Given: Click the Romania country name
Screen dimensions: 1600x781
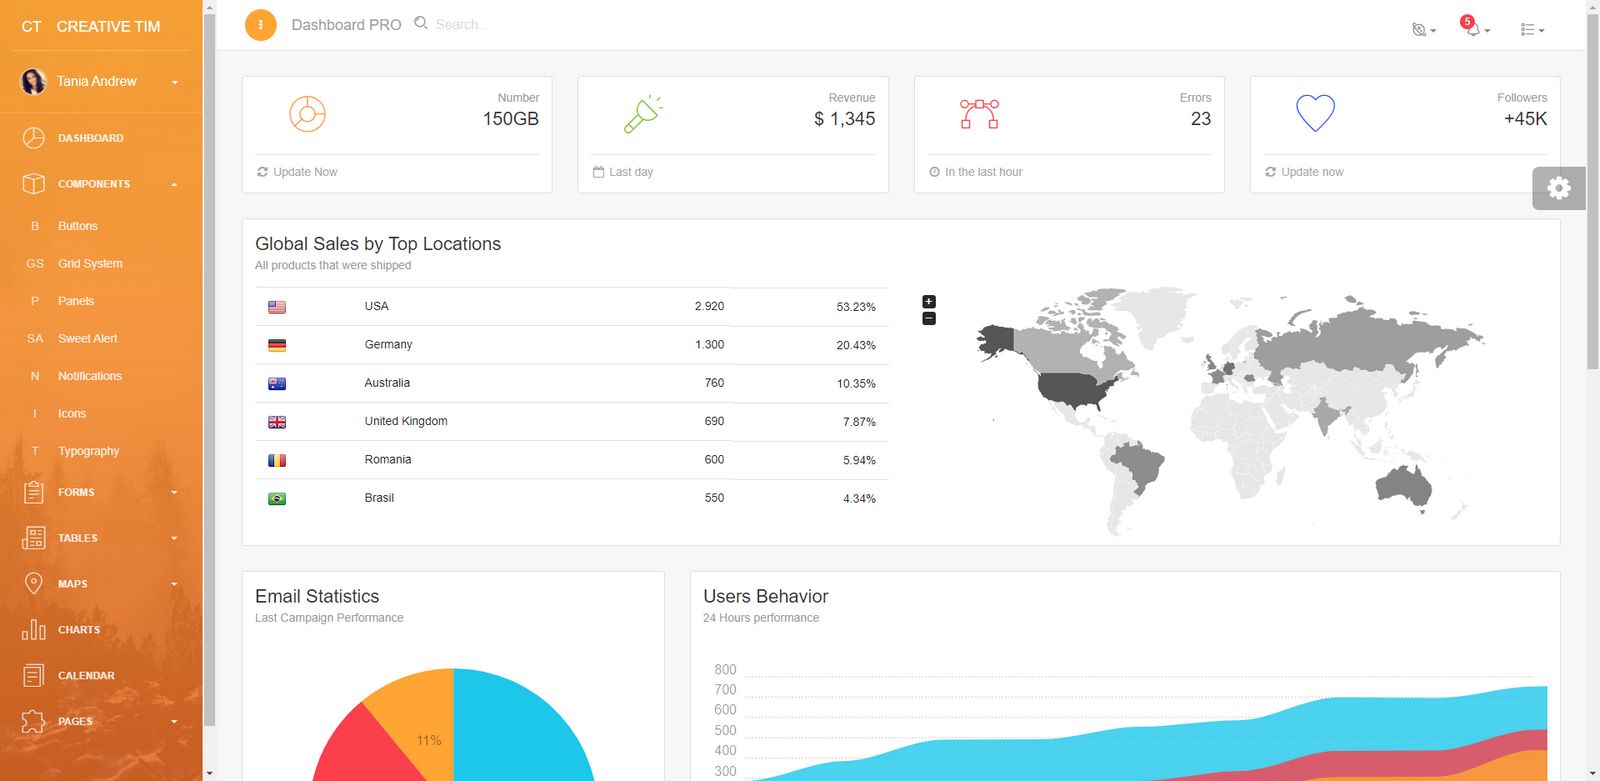Looking at the screenshot, I should pos(388,459).
